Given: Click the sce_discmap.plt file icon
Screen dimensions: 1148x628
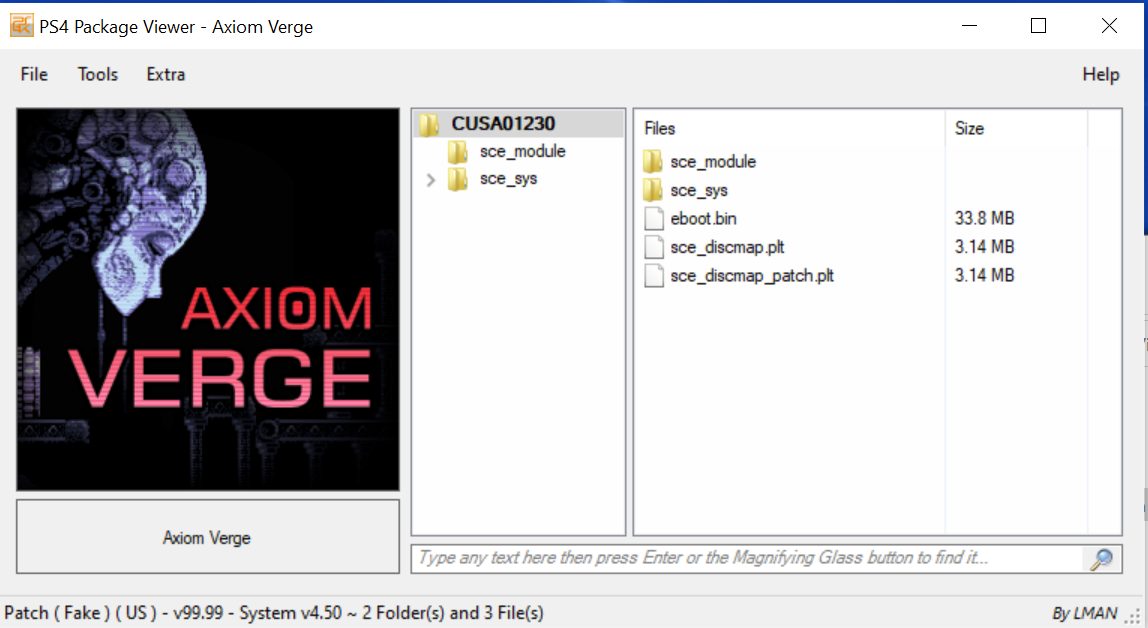Looking at the screenshot, I should [653, 247].
